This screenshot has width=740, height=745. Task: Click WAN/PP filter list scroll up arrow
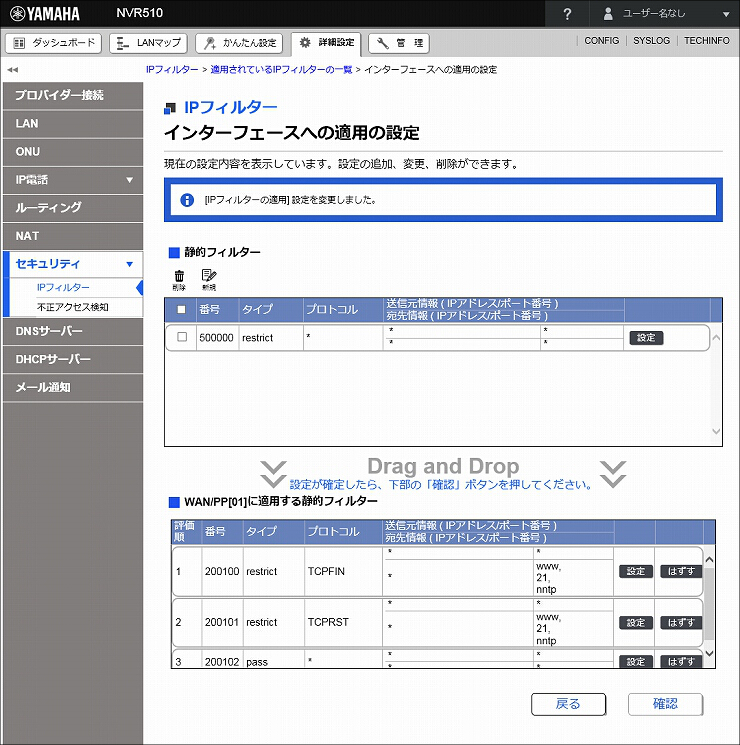click(x=709, y=560)
